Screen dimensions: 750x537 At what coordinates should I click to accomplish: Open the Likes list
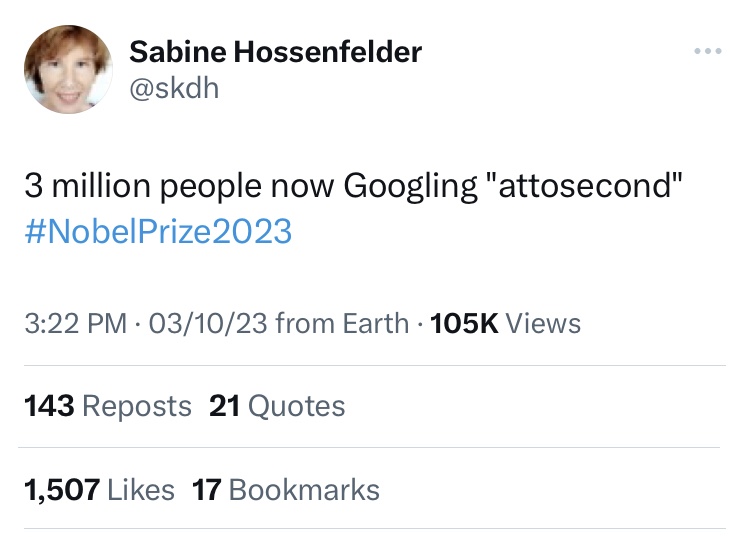[140, 489]
